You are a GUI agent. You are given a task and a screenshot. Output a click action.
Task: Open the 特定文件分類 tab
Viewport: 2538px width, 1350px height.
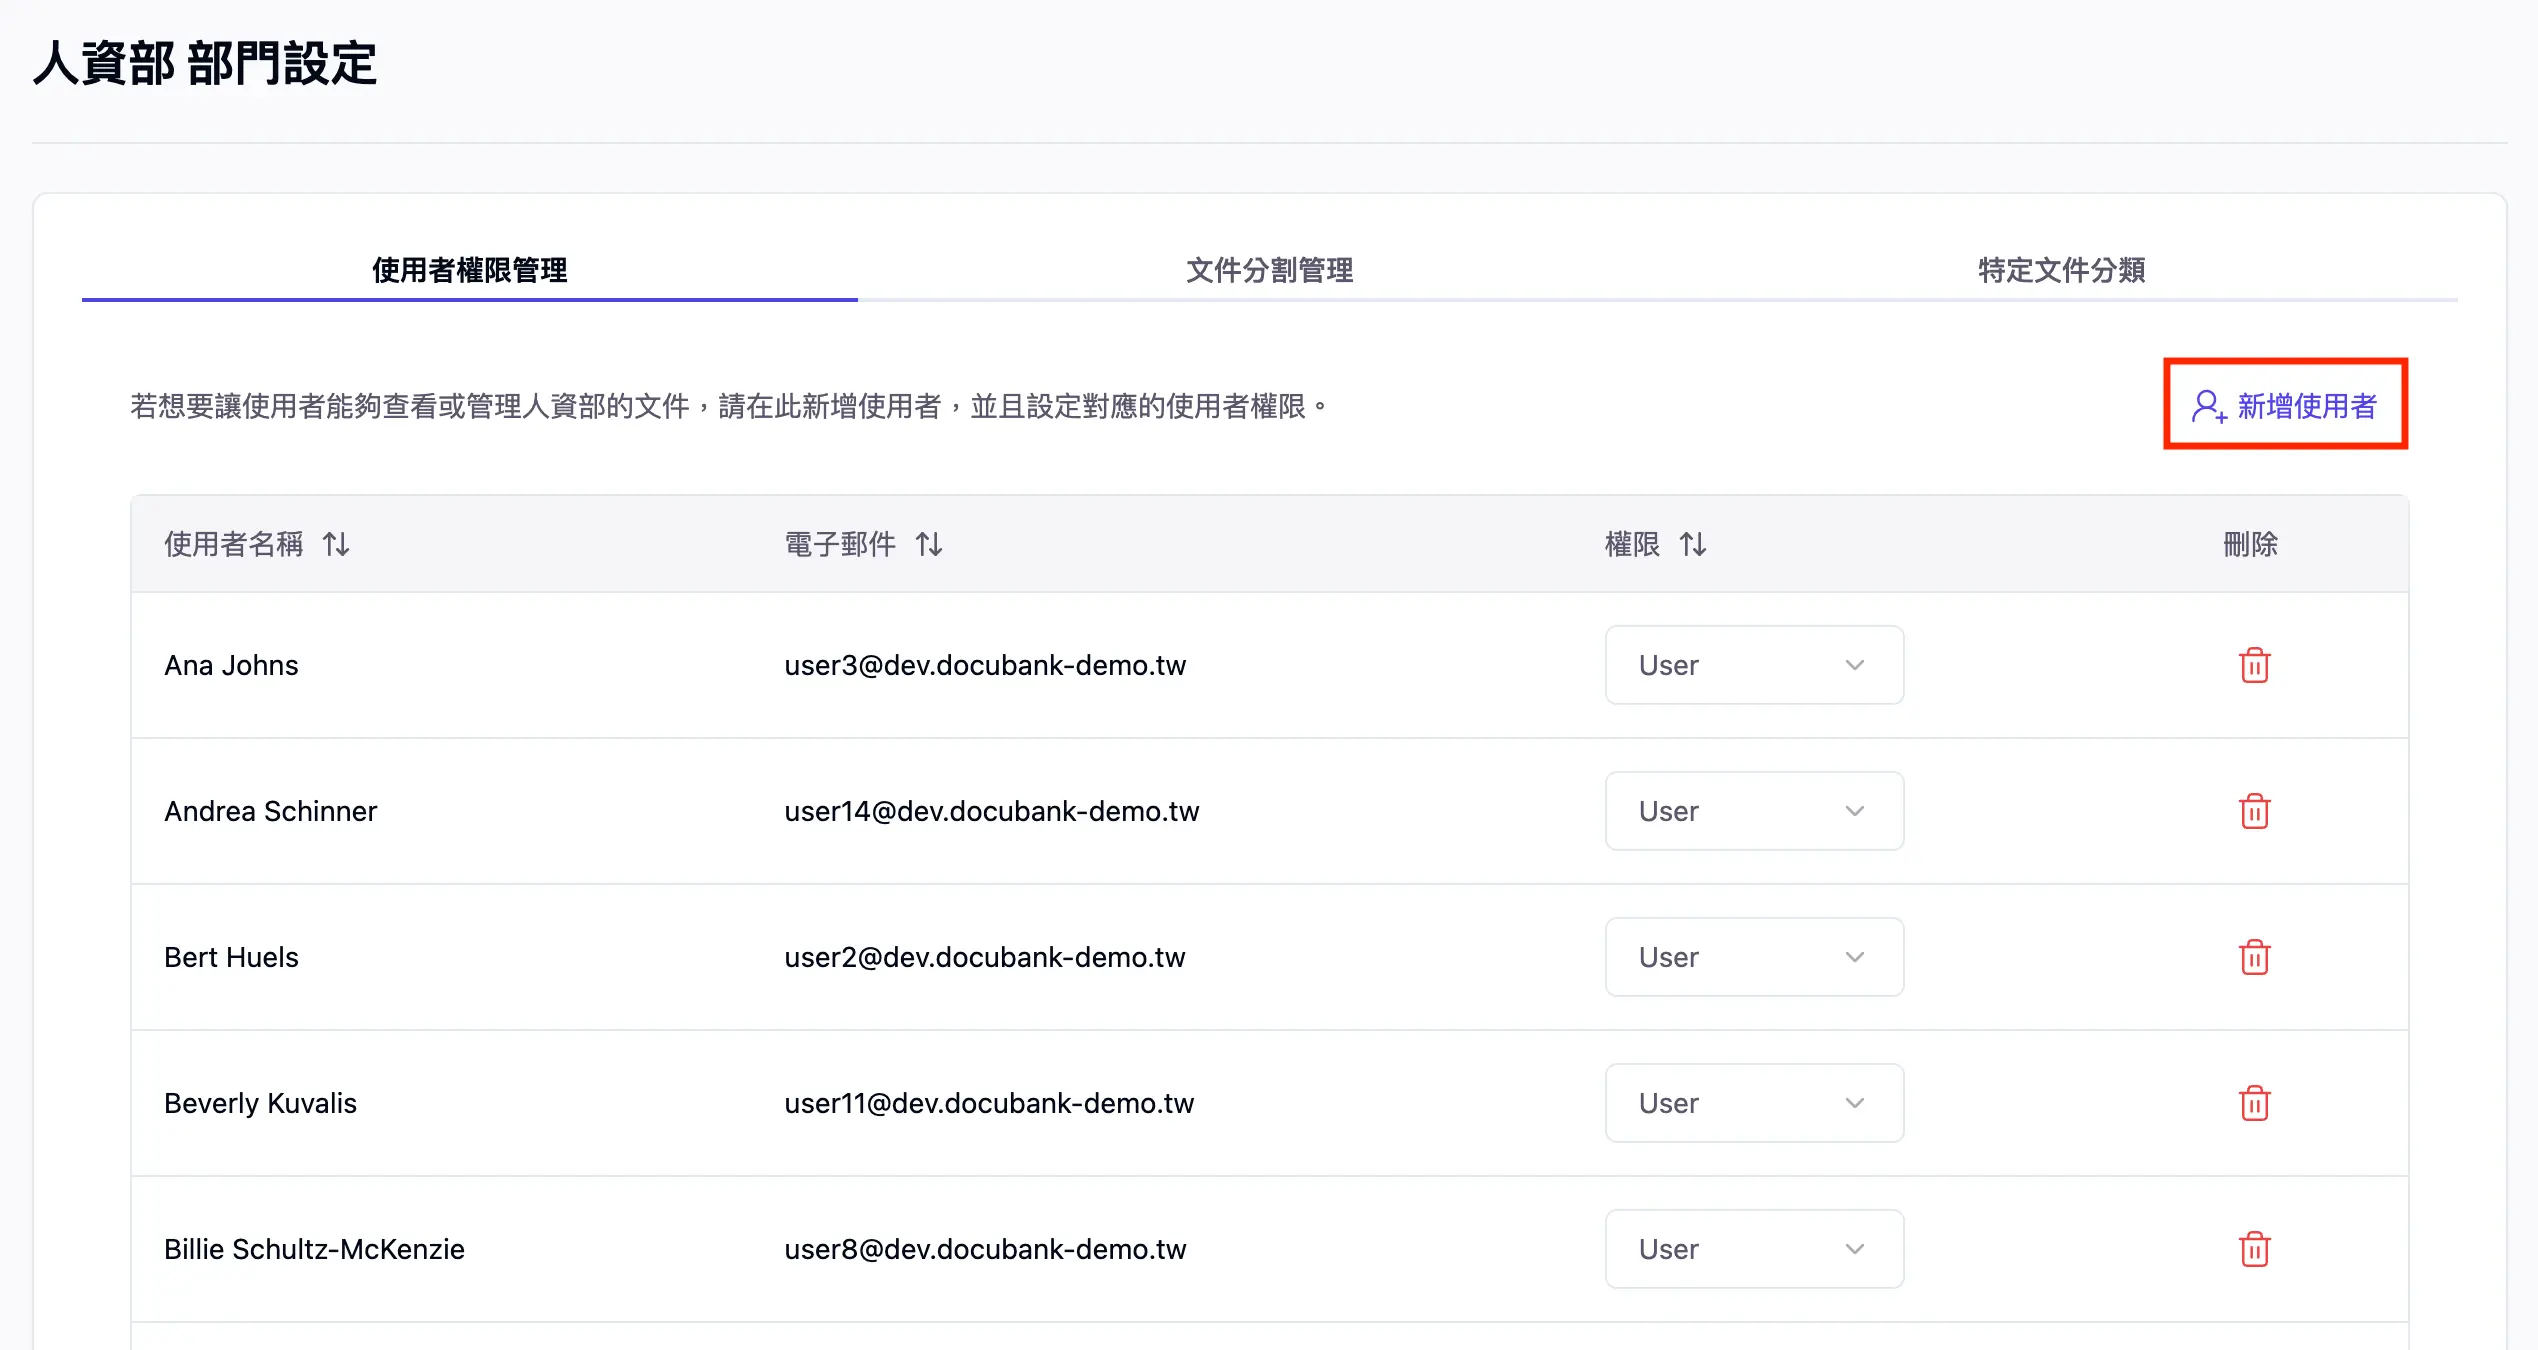(x=2060, y=271)
